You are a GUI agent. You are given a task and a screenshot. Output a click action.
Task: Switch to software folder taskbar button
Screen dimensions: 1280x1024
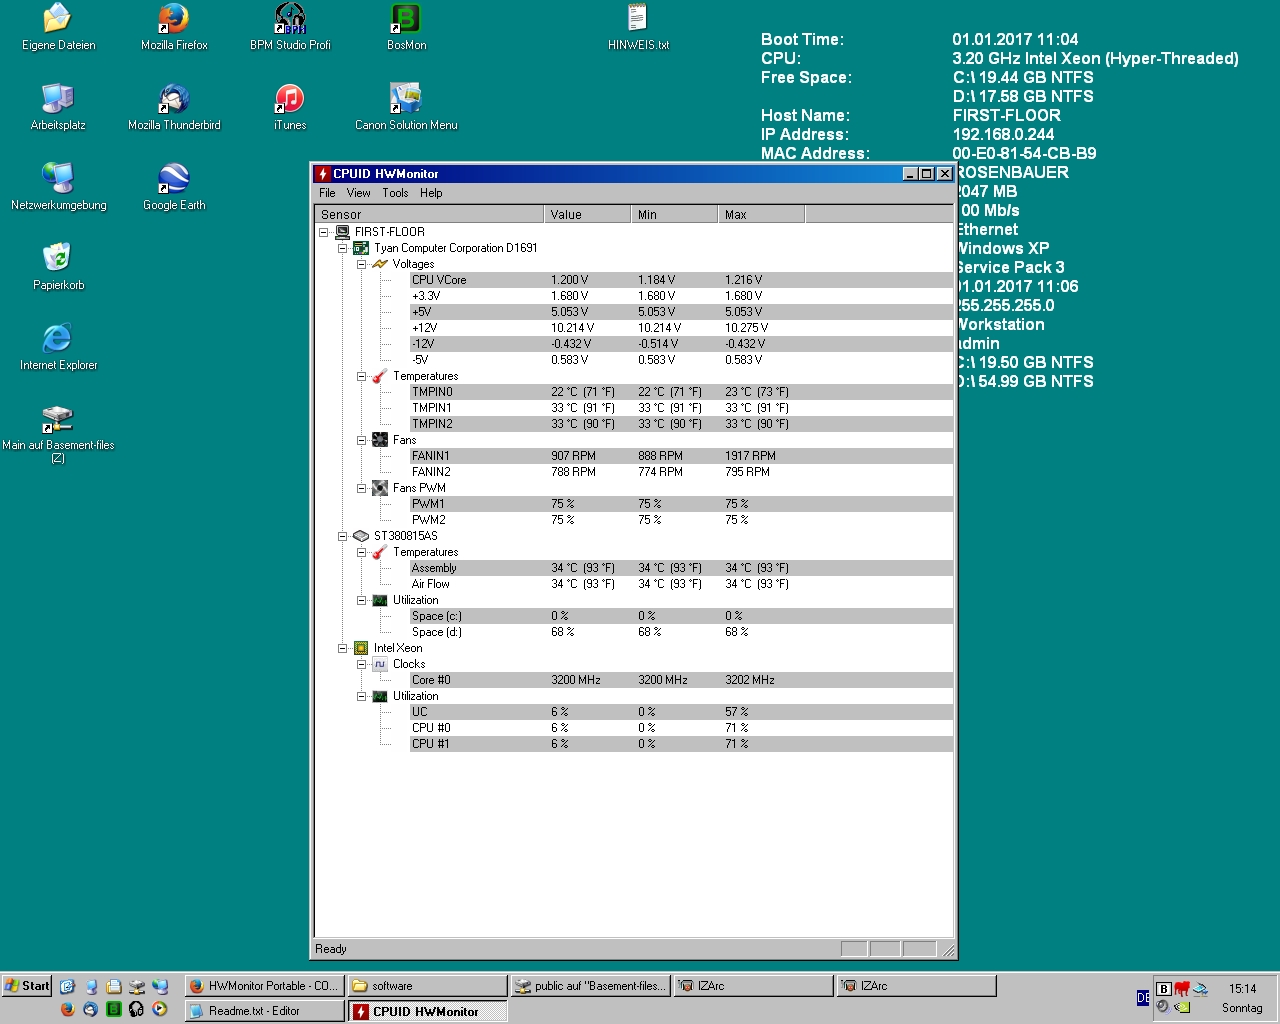pyautogui.click(x=428, y=986)
